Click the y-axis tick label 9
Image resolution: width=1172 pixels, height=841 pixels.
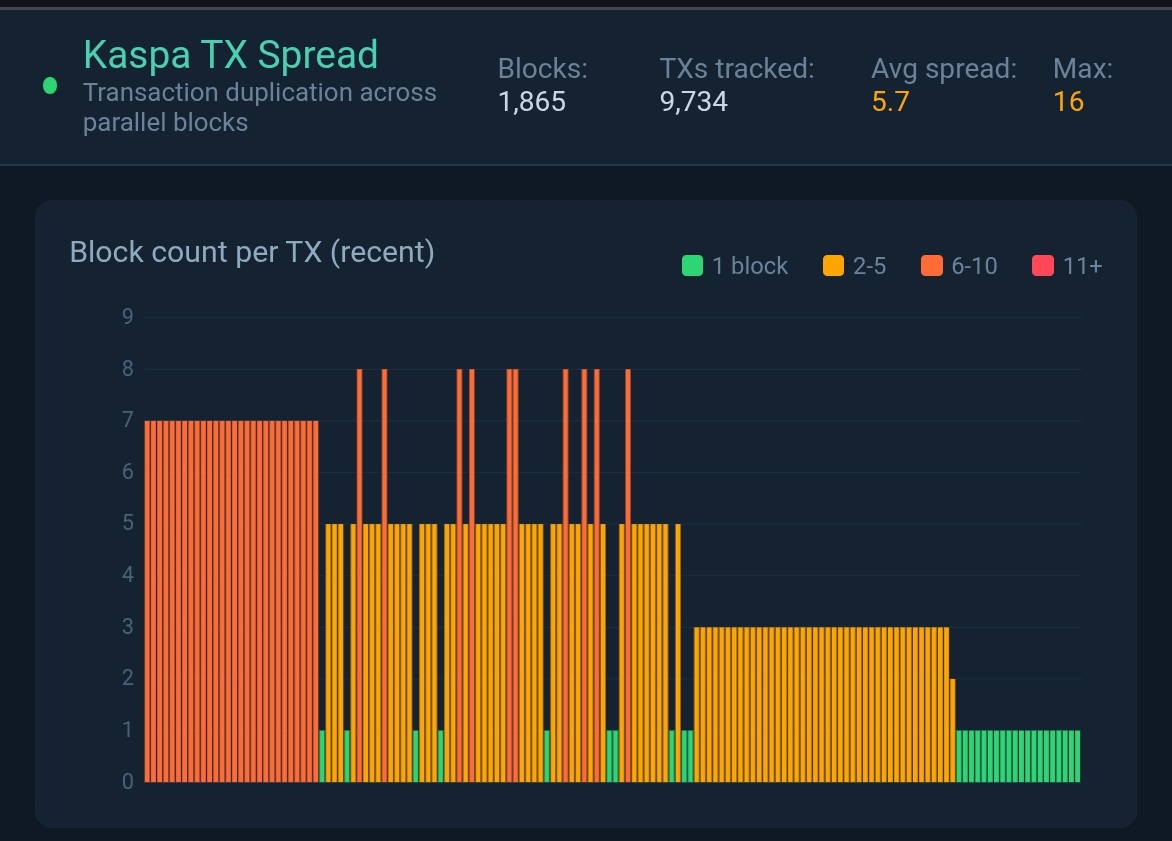click(x=128, y=317)
